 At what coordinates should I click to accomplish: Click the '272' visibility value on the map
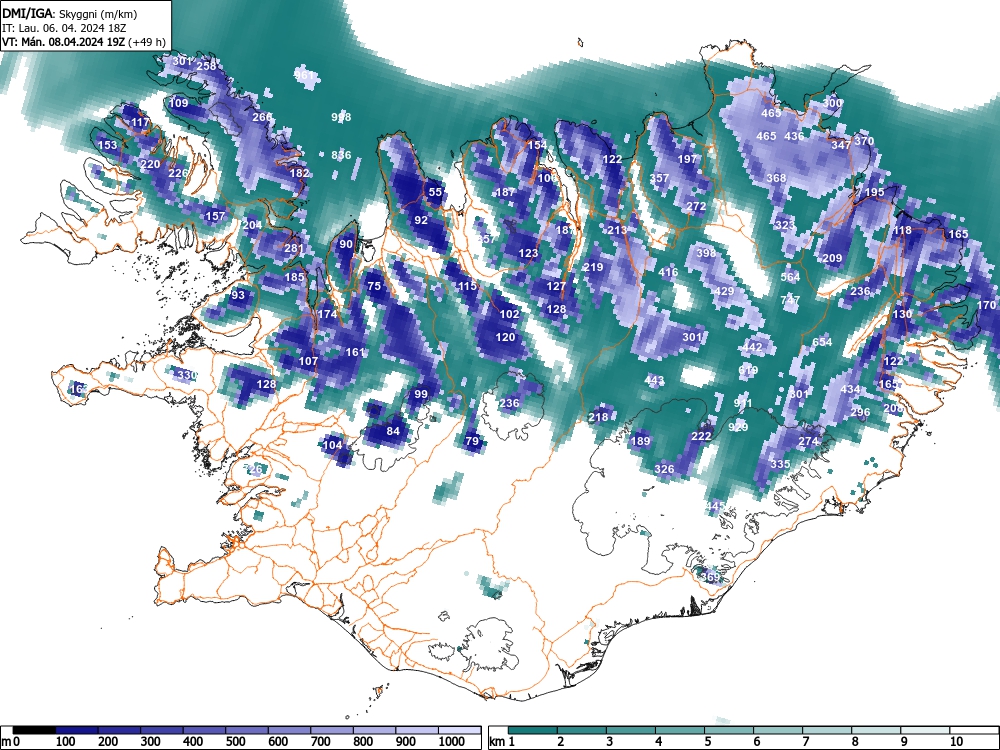(696, 206)
